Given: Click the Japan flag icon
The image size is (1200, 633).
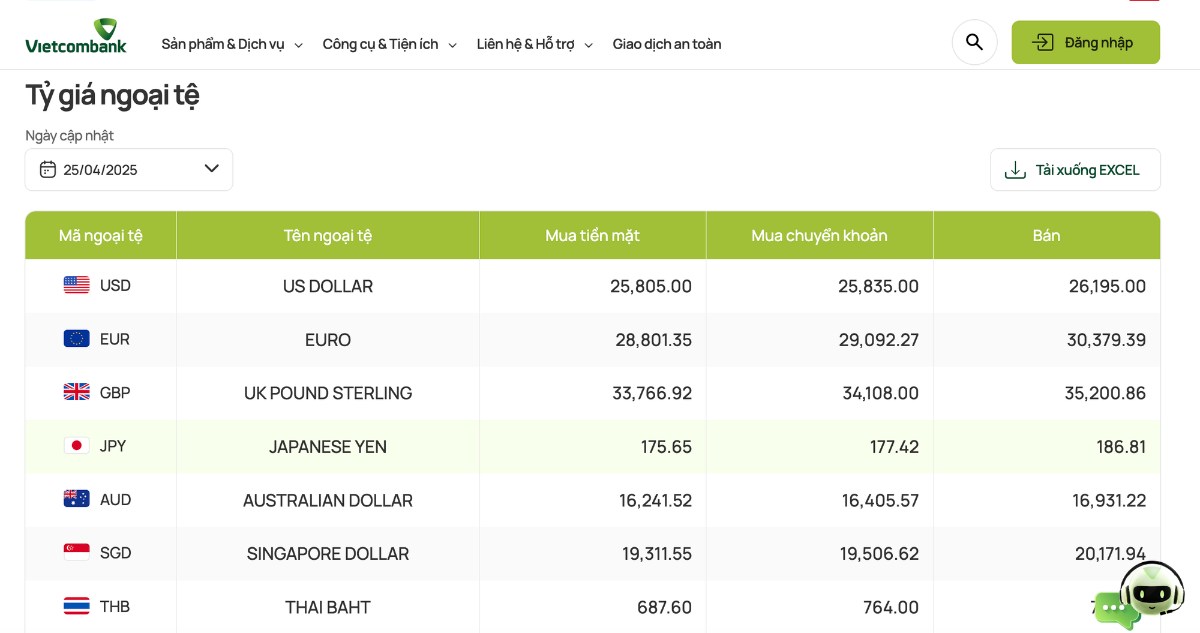Looking at the screenshot, I should tap(77, 446).
